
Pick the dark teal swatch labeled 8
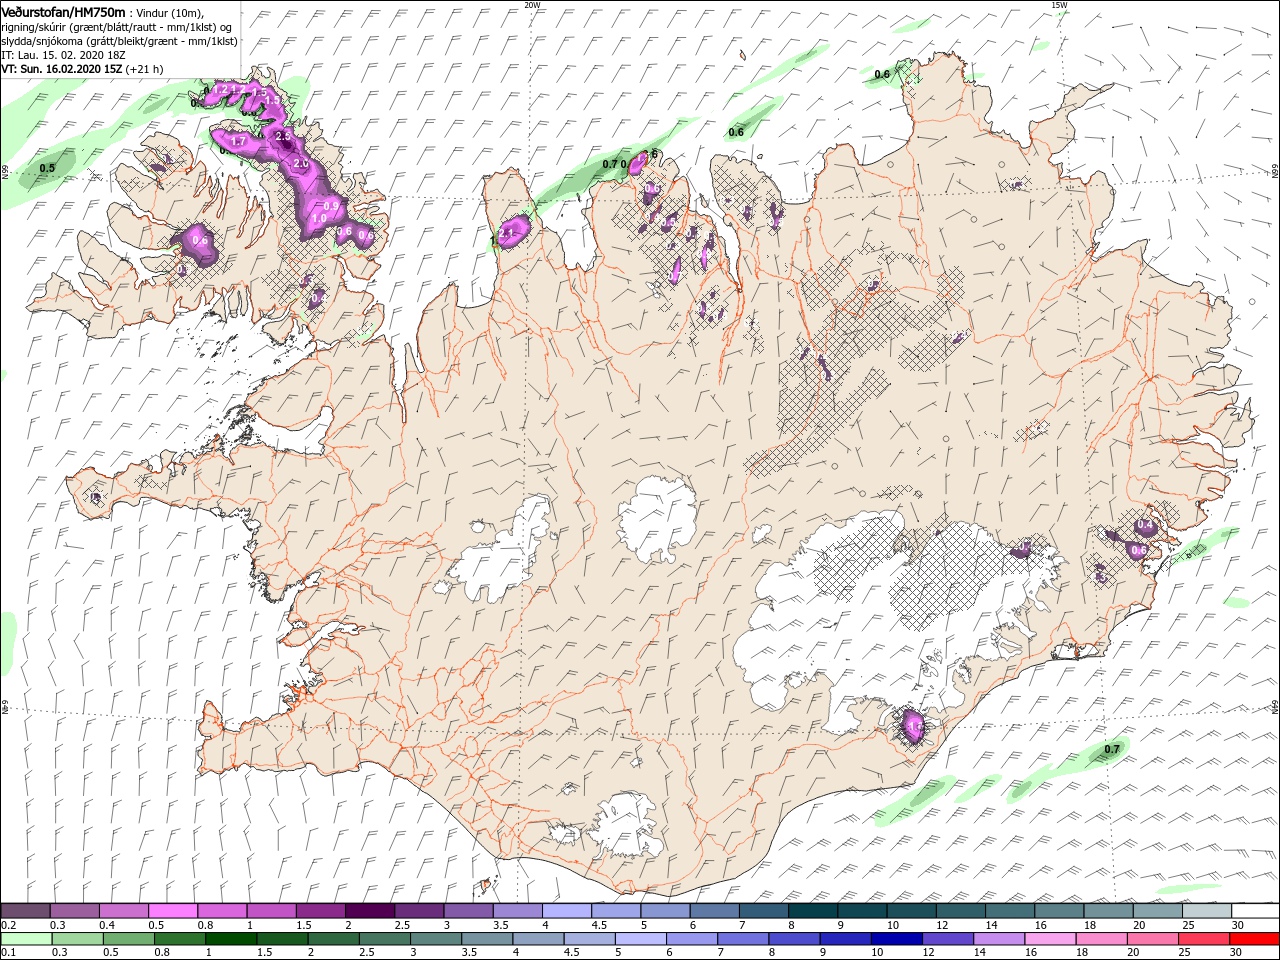(x=812, y=911)
